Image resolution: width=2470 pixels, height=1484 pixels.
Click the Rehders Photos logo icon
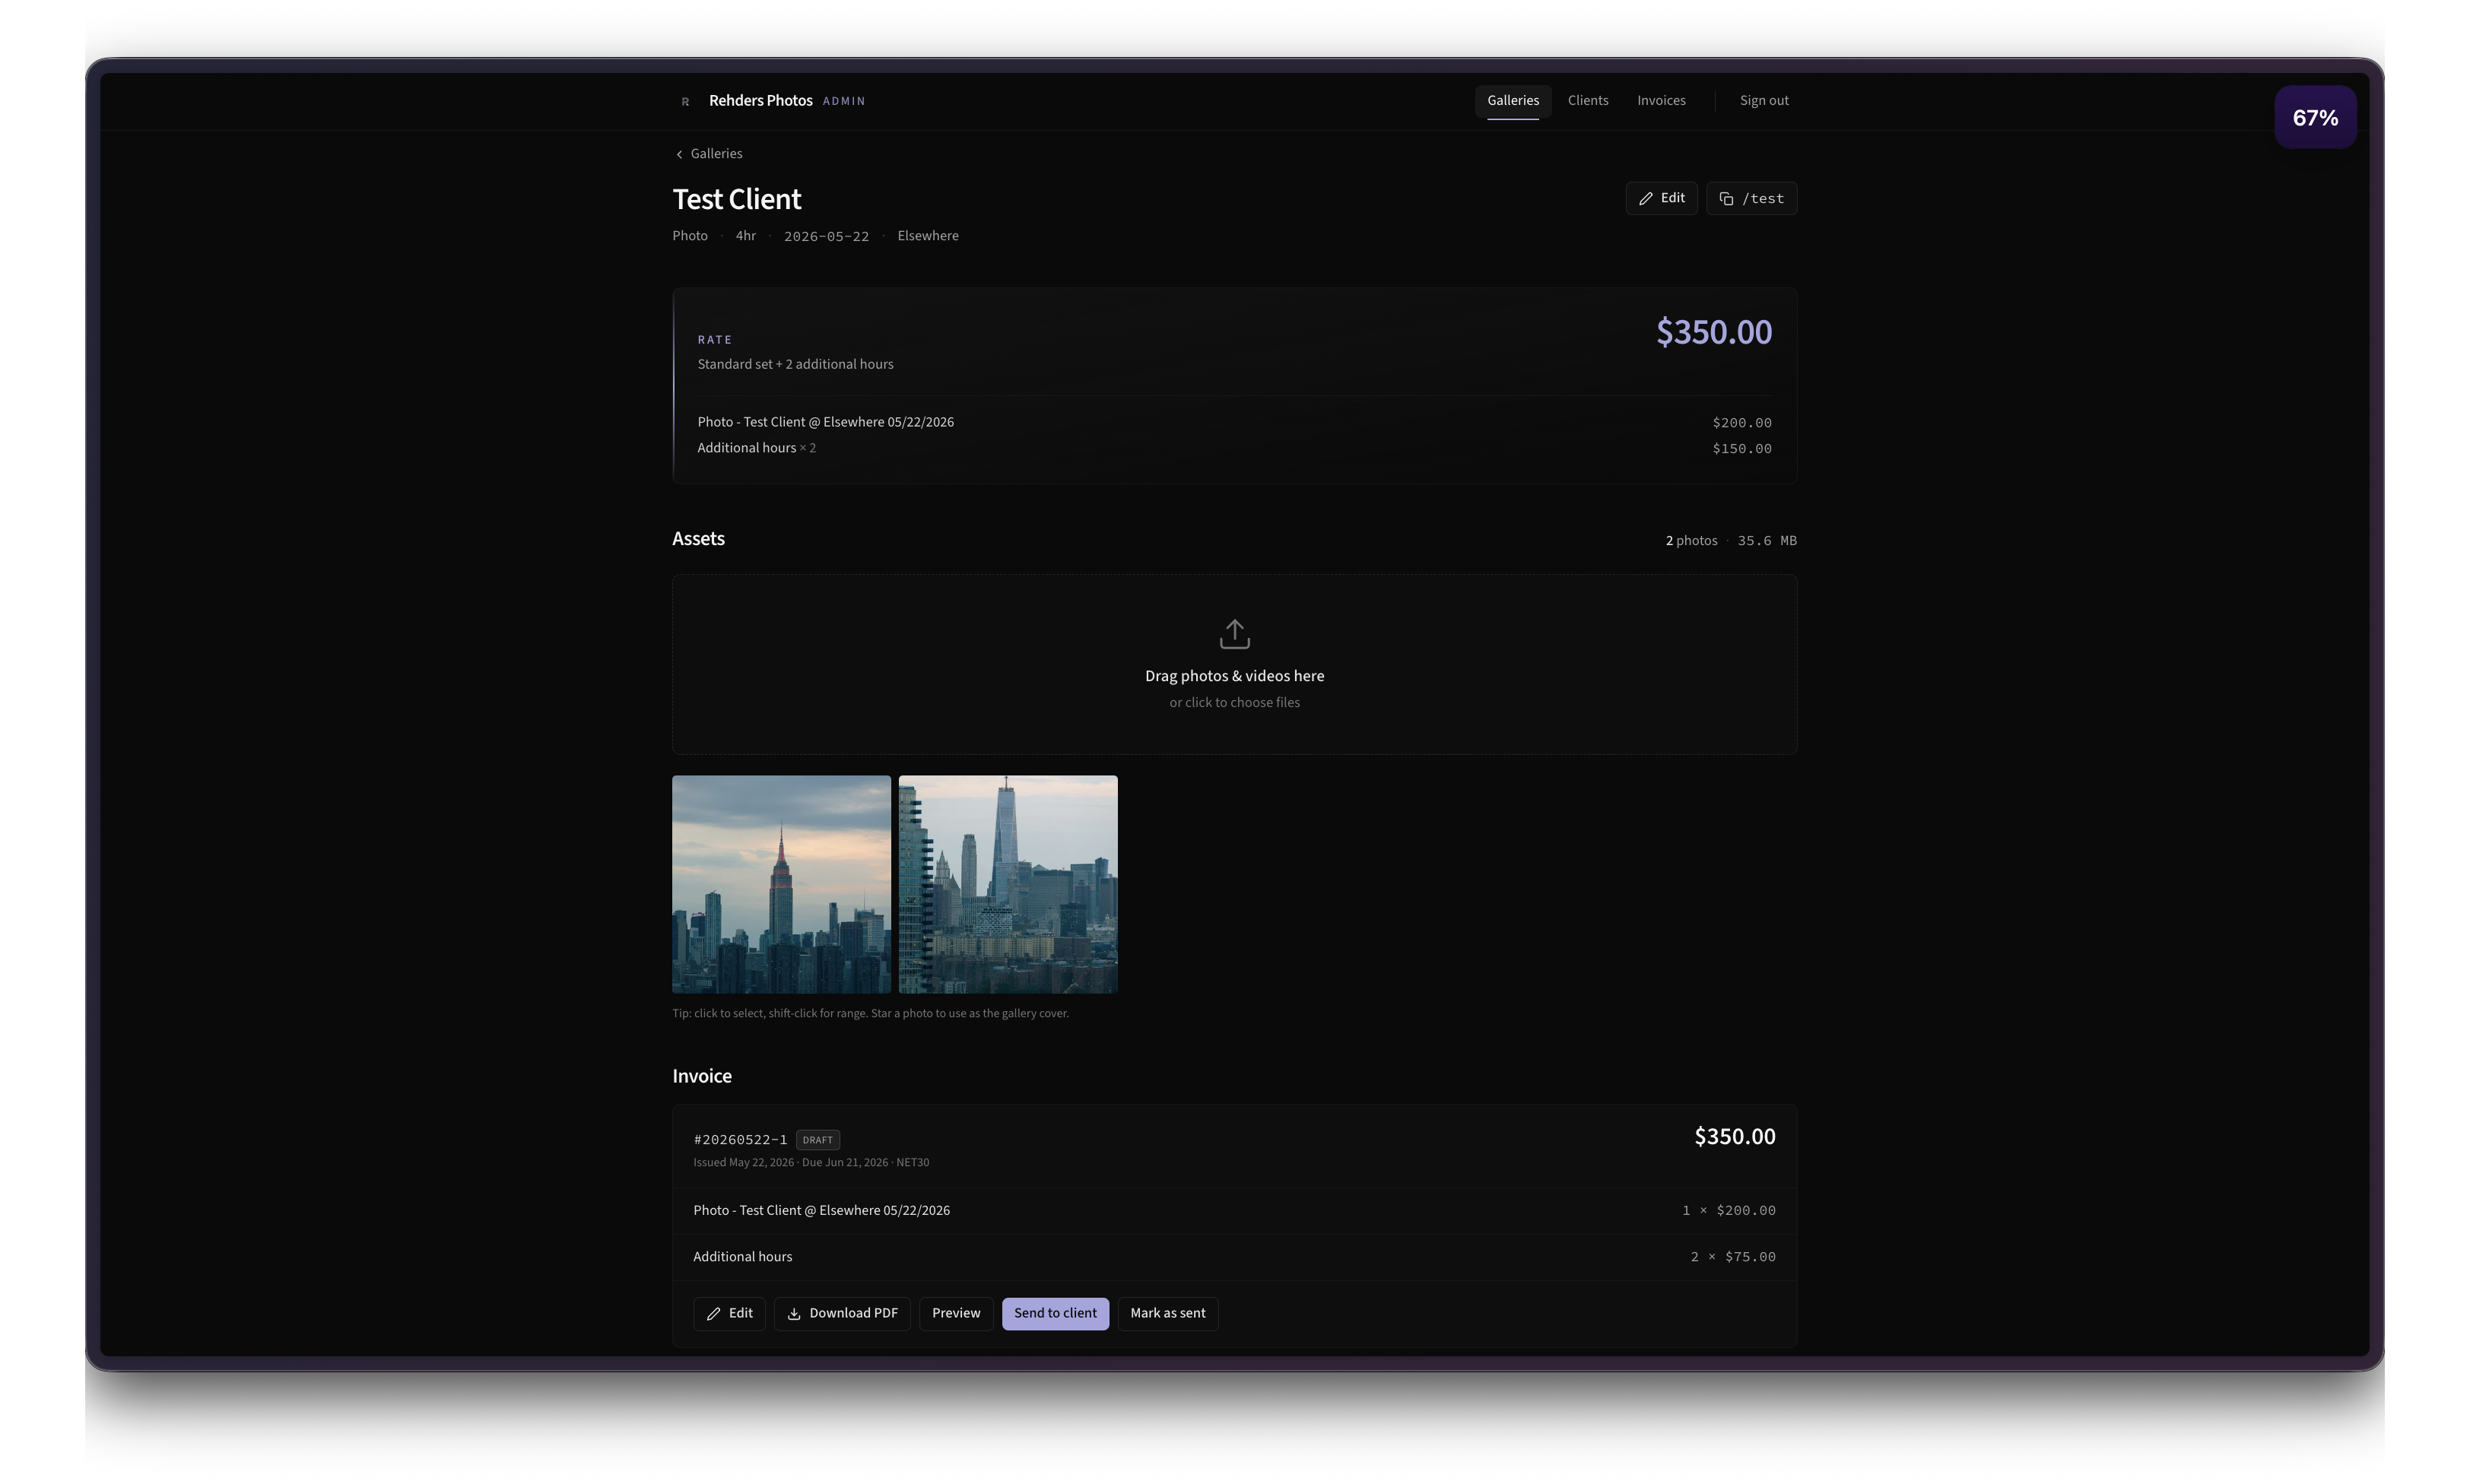coord(685,101)
